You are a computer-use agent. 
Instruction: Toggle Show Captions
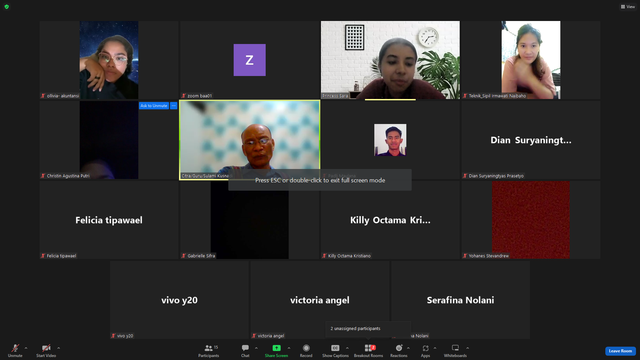[x=335, y=350]
